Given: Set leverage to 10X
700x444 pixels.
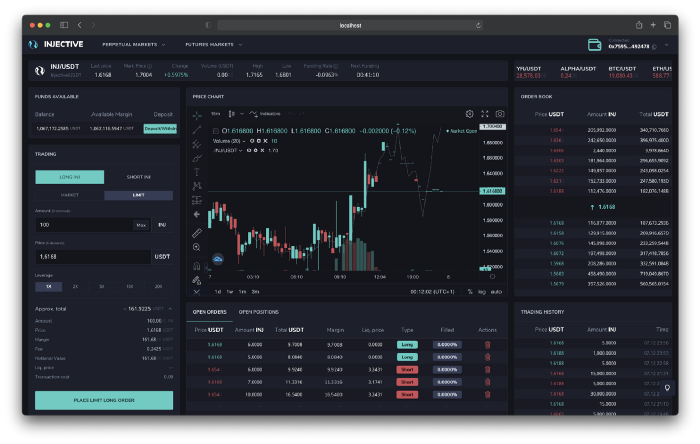Looking at the screenshot, I should (129, 286).
